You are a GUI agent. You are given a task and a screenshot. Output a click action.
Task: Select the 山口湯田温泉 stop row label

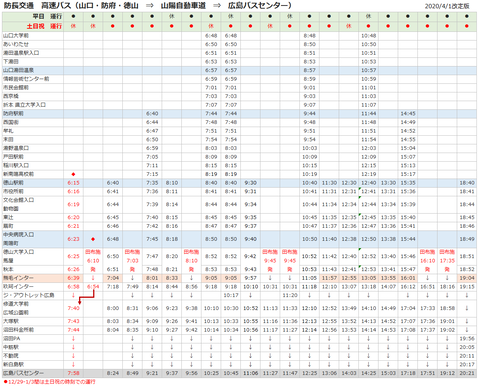pos(19,70)
